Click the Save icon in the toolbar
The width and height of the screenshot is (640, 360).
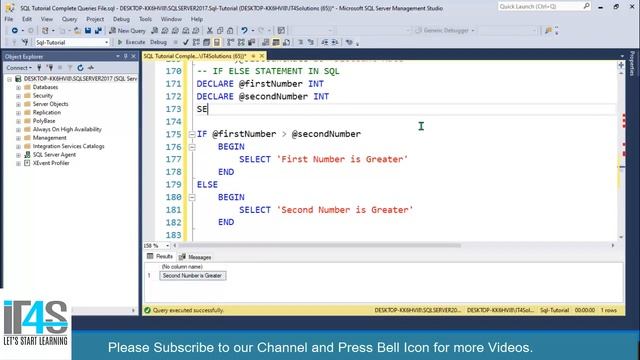[x=88, y=31]
